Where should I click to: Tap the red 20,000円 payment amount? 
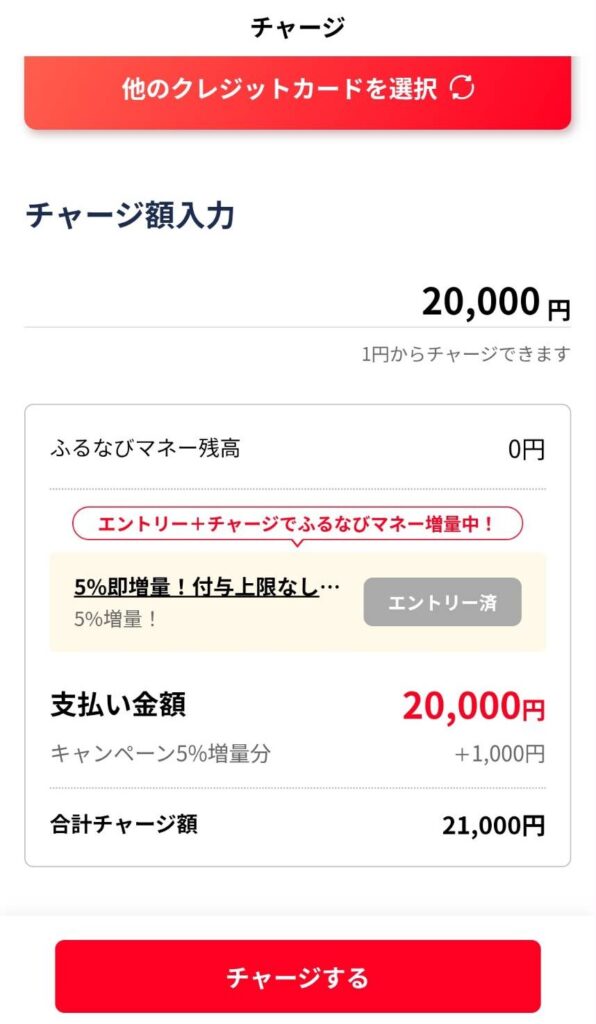473,706
